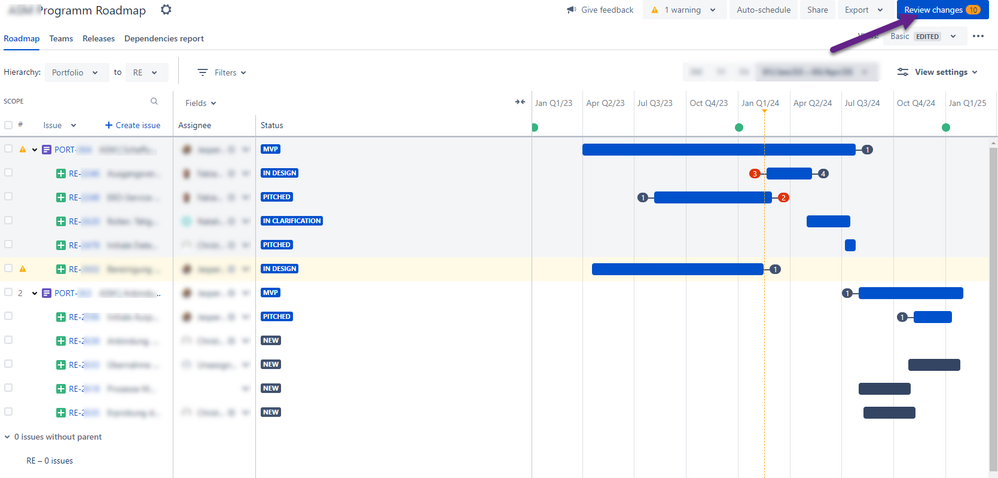
Task: Click the Give feedback button
Action: [600, 10]
